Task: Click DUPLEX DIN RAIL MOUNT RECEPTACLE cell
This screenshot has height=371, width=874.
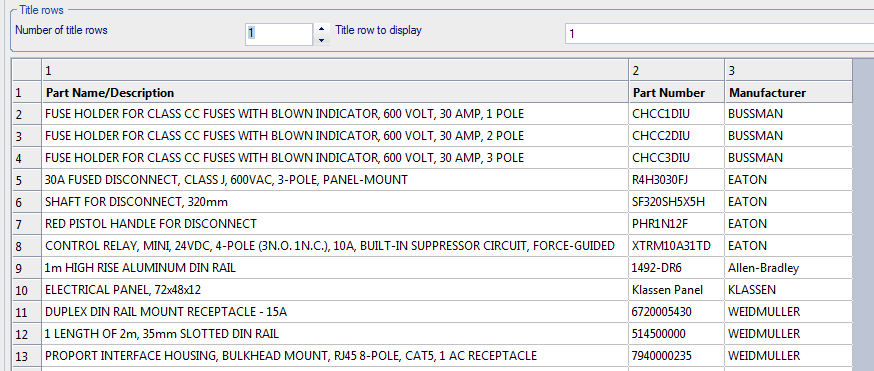Action: point(334,312)
